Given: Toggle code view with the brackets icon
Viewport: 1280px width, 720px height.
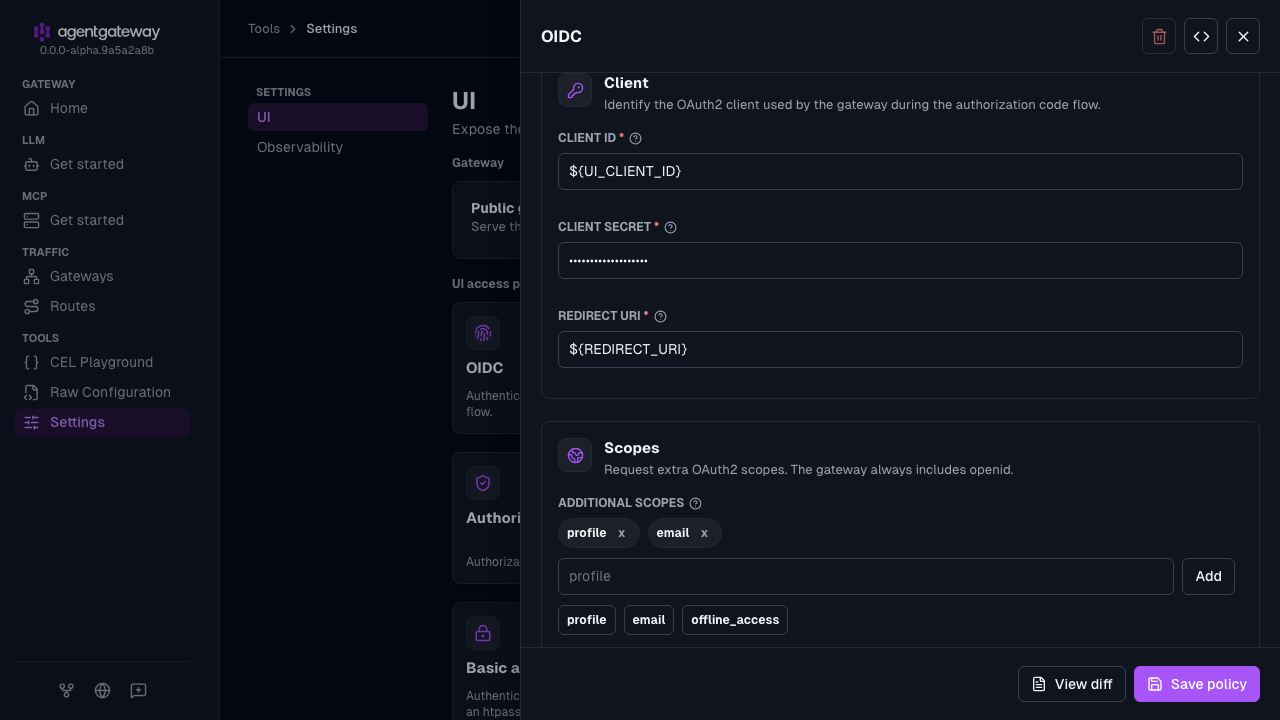Looking at the screenshot, I should (x=1201, y=36).
